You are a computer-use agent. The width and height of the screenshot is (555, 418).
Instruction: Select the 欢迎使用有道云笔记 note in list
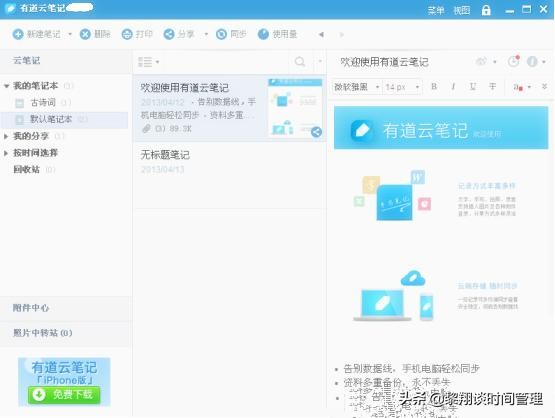click(x=229, y=108)
